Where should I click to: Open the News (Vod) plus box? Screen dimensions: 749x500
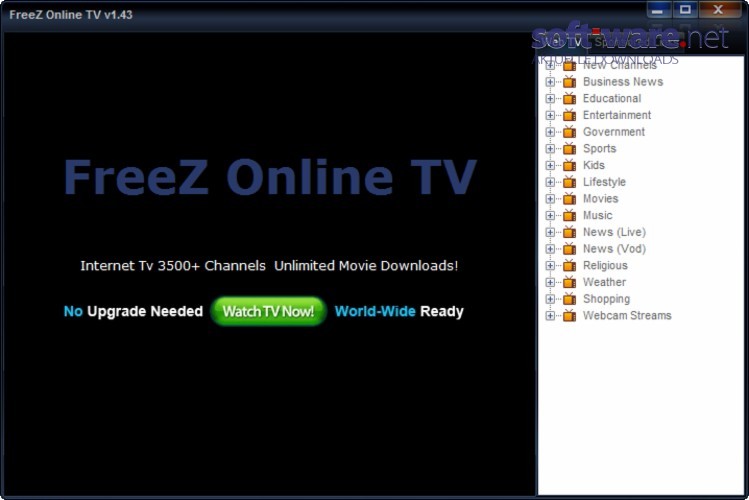click(x=550, y=249)
